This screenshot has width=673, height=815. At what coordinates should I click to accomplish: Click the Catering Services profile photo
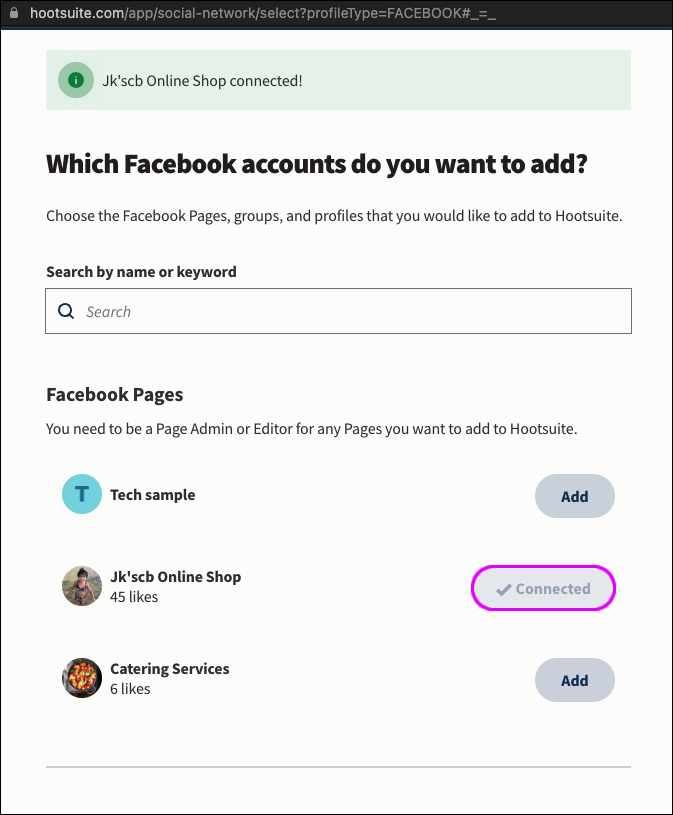click(82, 678)
